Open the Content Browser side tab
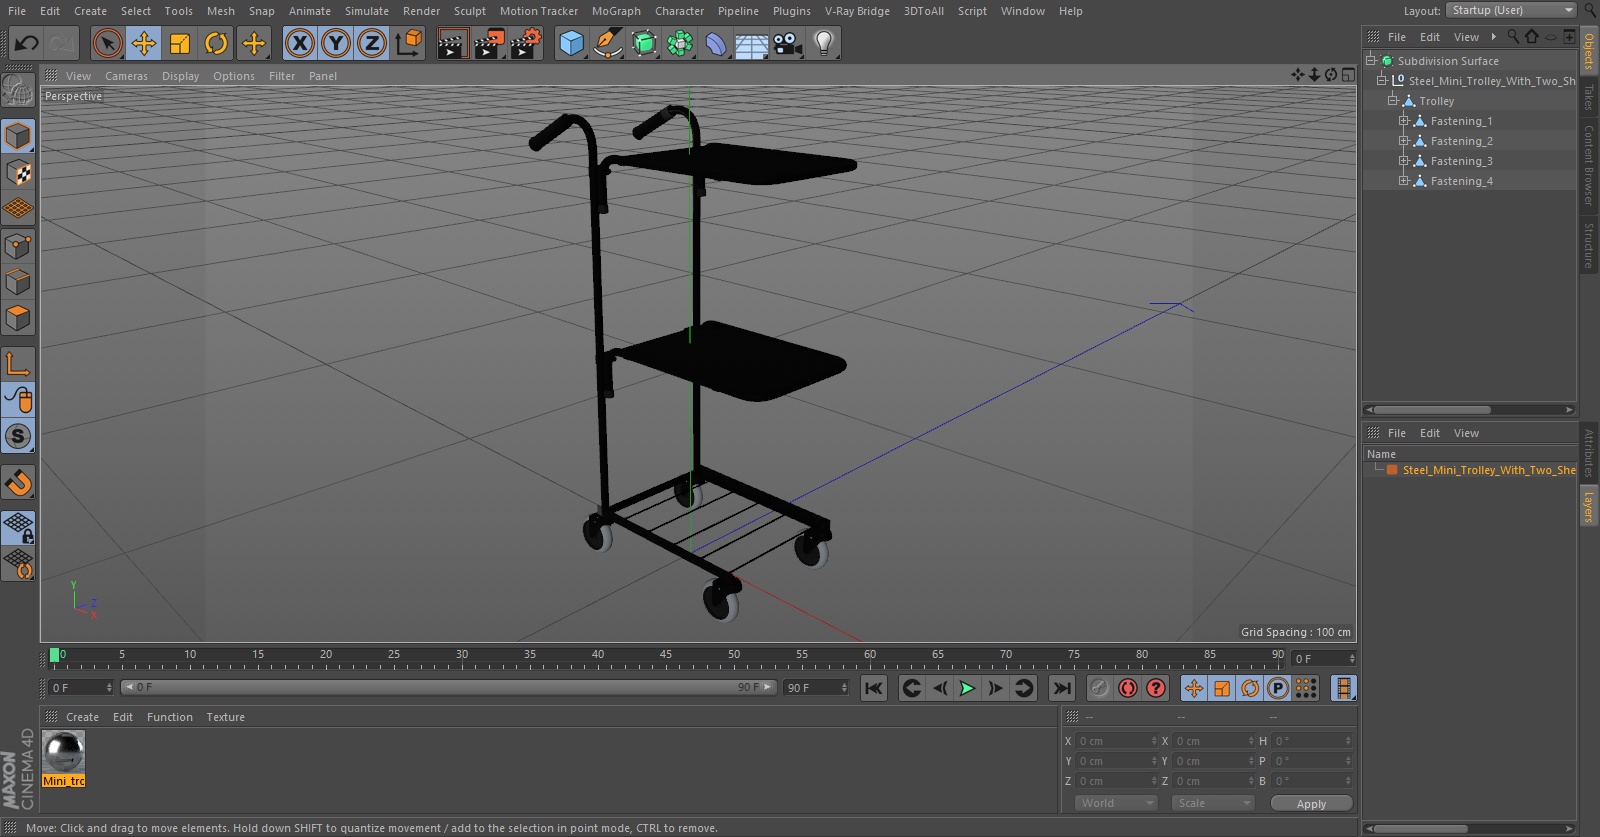The image size is (1600, 837). 1588,165
